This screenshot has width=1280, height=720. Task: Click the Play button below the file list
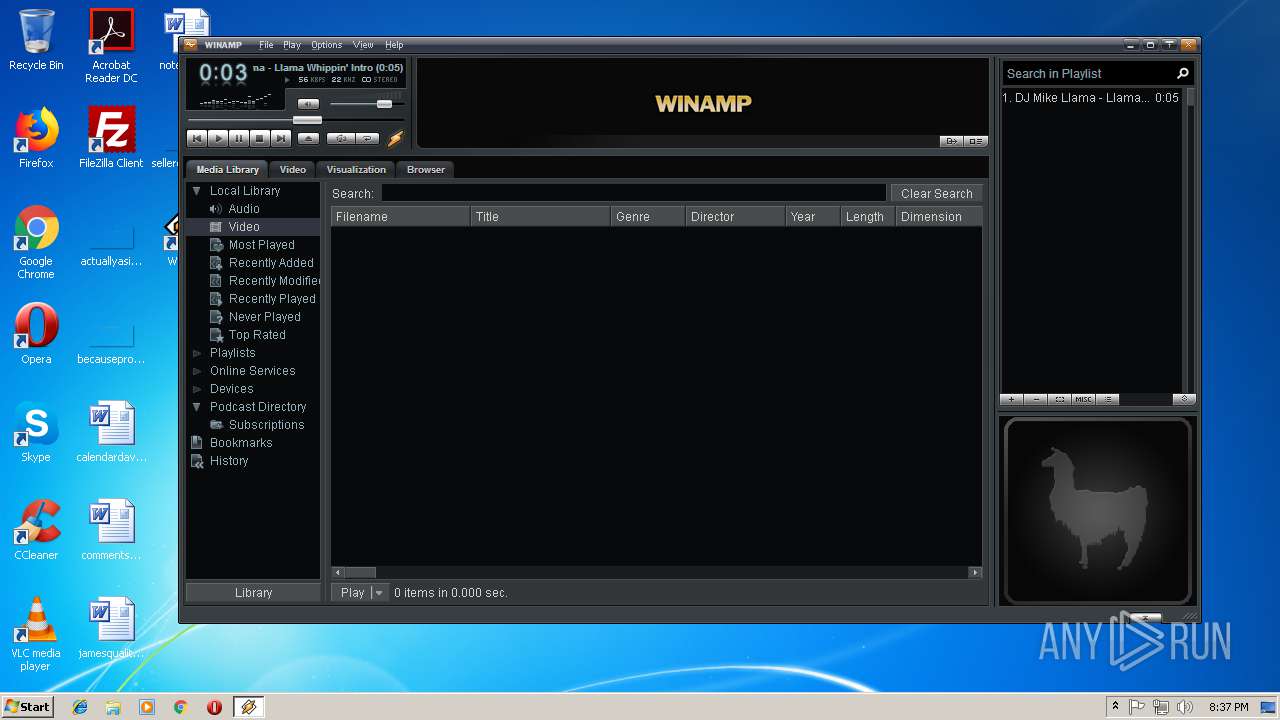coord(352,593)
